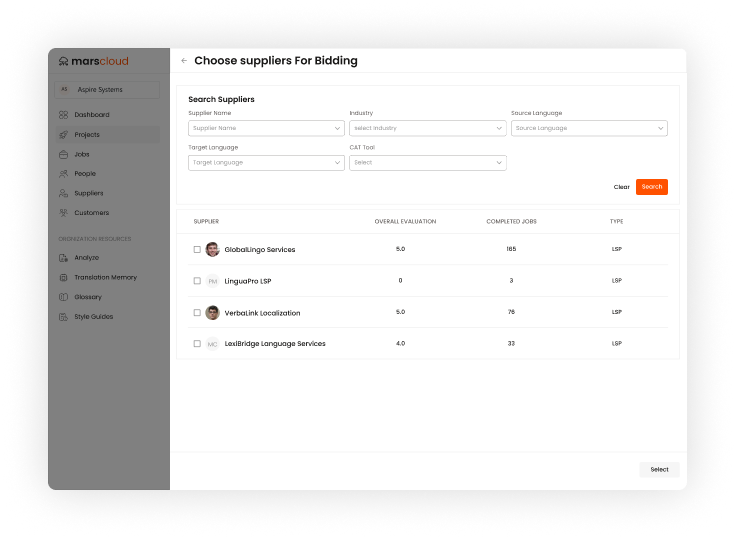
Task: Click the VerbaLink Localization avatar
Action: (212, 313)
